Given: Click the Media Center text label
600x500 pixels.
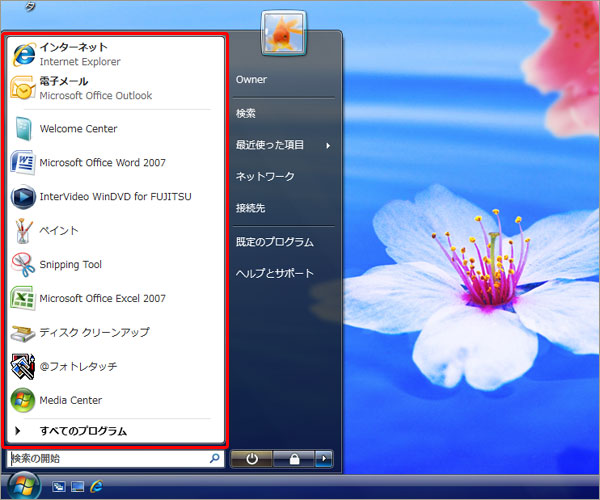Looking at the screenshot, I should (71, 401).
